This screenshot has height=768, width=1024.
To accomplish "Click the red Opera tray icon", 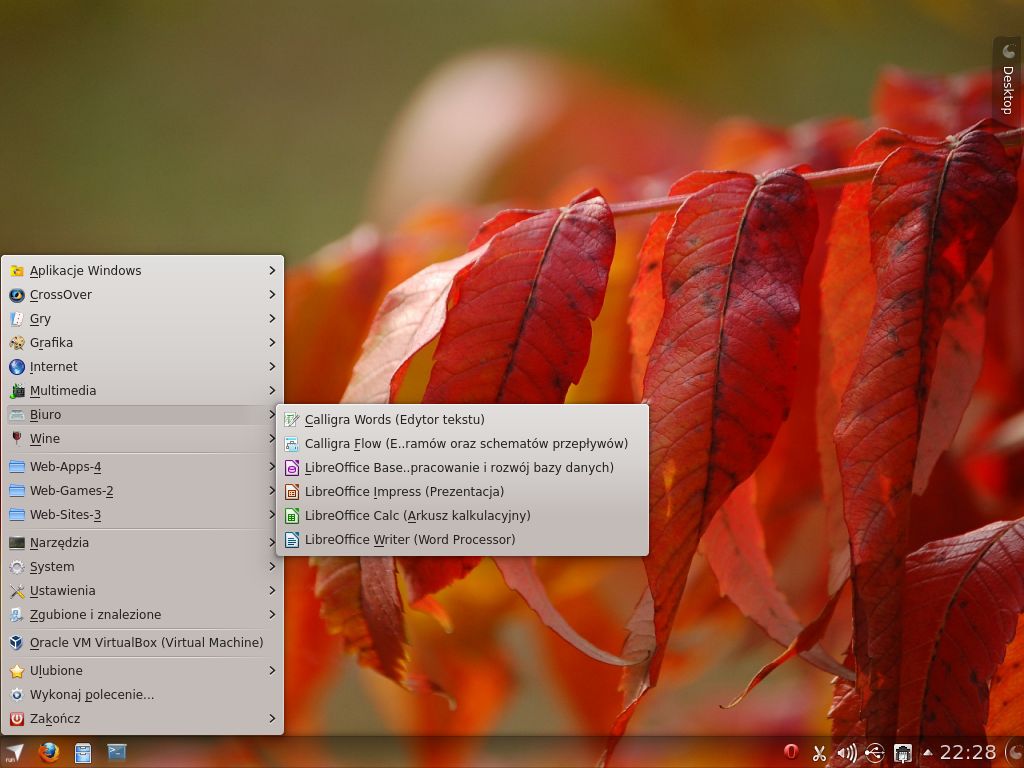I will click(x=791, y=752).
